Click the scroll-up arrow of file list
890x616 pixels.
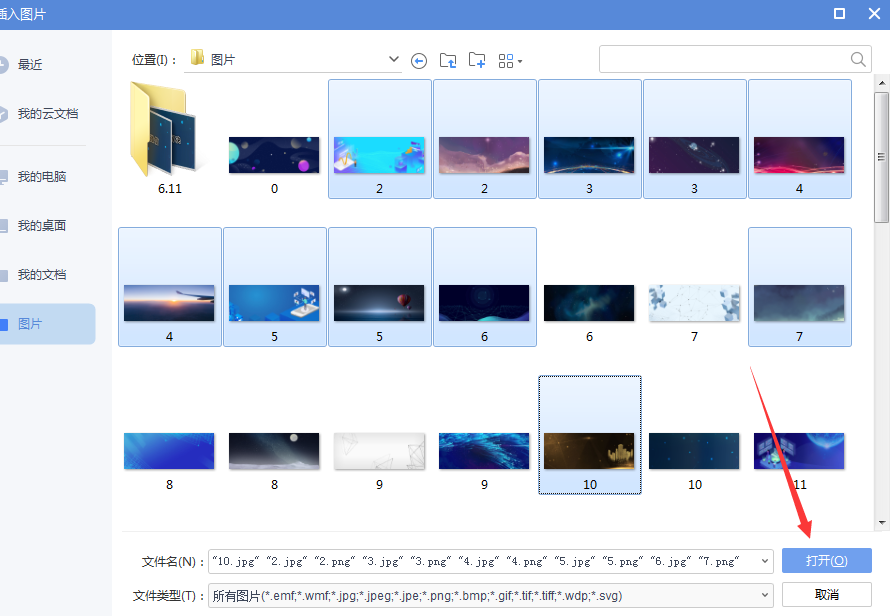(881, 83)
